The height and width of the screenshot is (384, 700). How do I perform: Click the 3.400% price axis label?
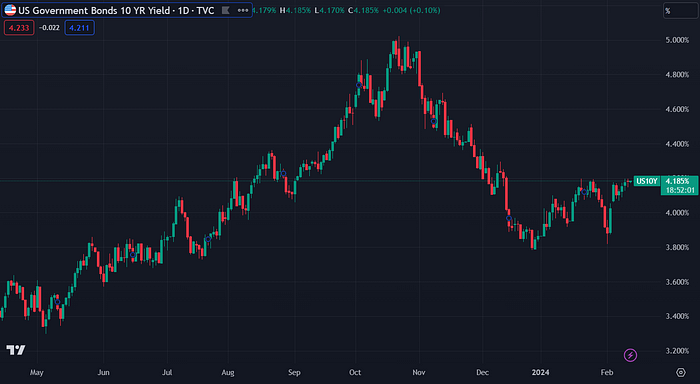coord(677,316)
